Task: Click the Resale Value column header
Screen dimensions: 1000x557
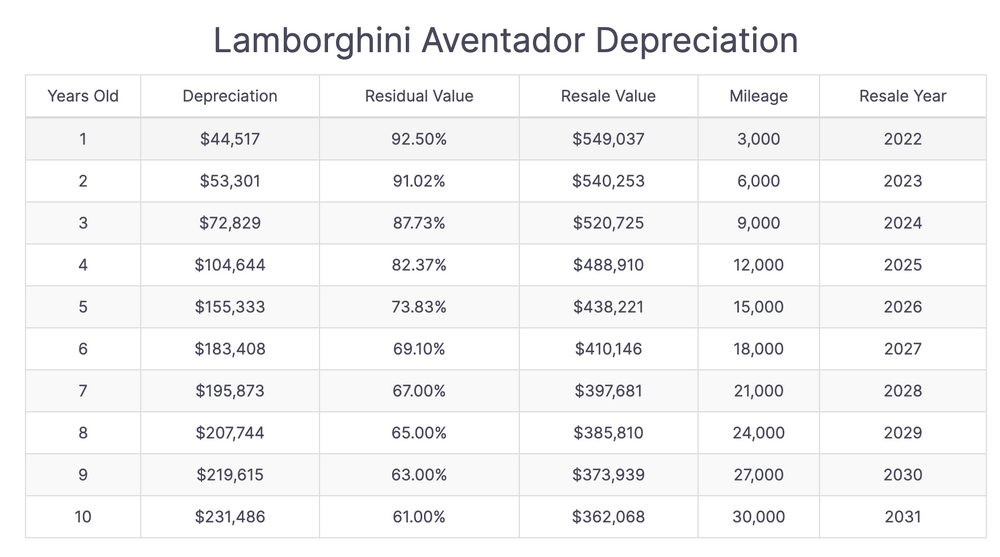Action: pos(608,96)
